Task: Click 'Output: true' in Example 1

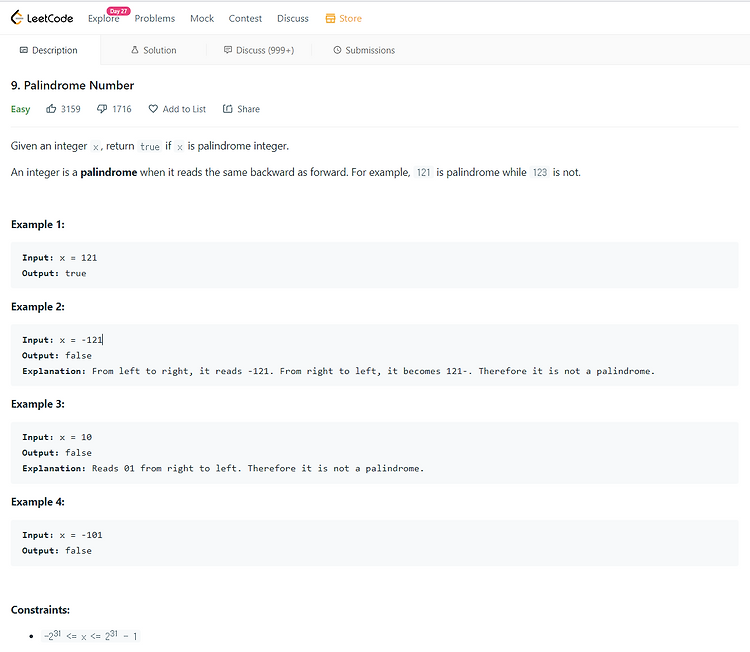Action: [54, 273]
